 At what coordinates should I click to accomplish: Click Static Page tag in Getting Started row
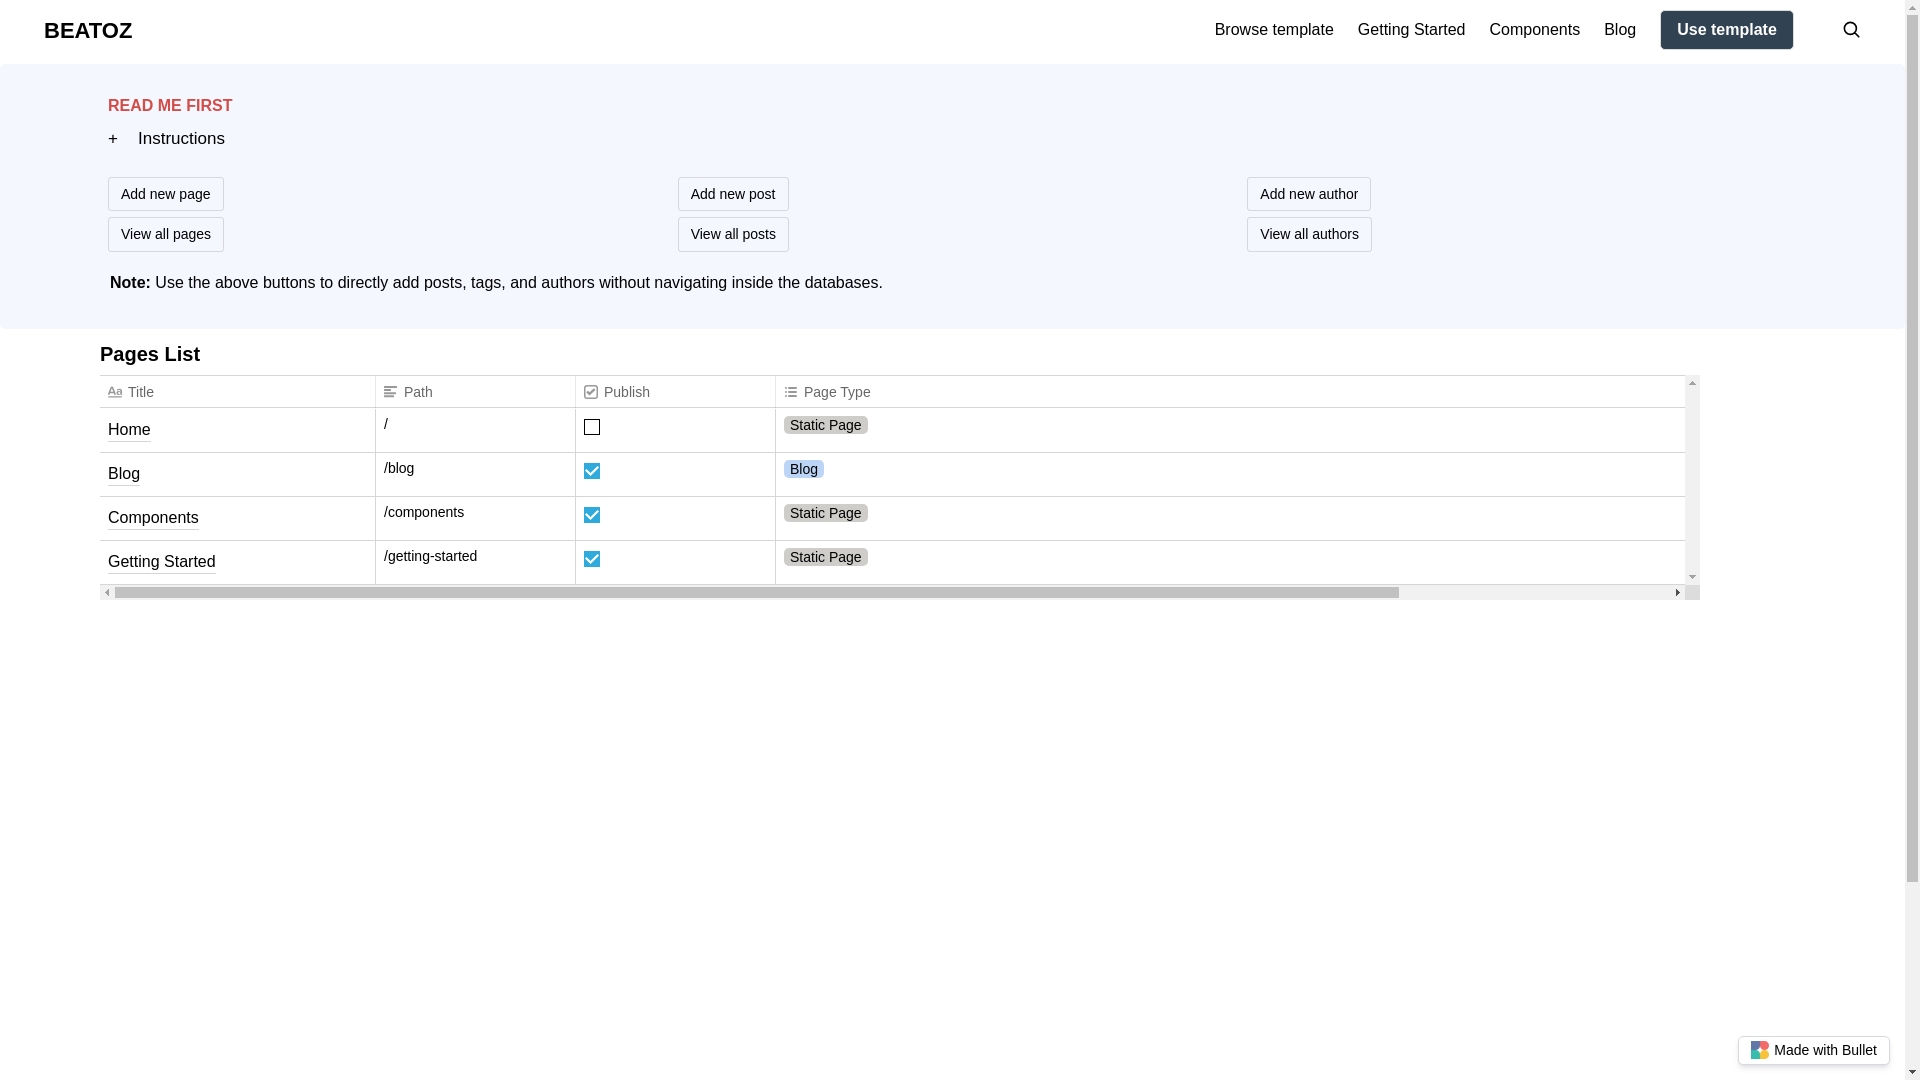tap(826, 557)
